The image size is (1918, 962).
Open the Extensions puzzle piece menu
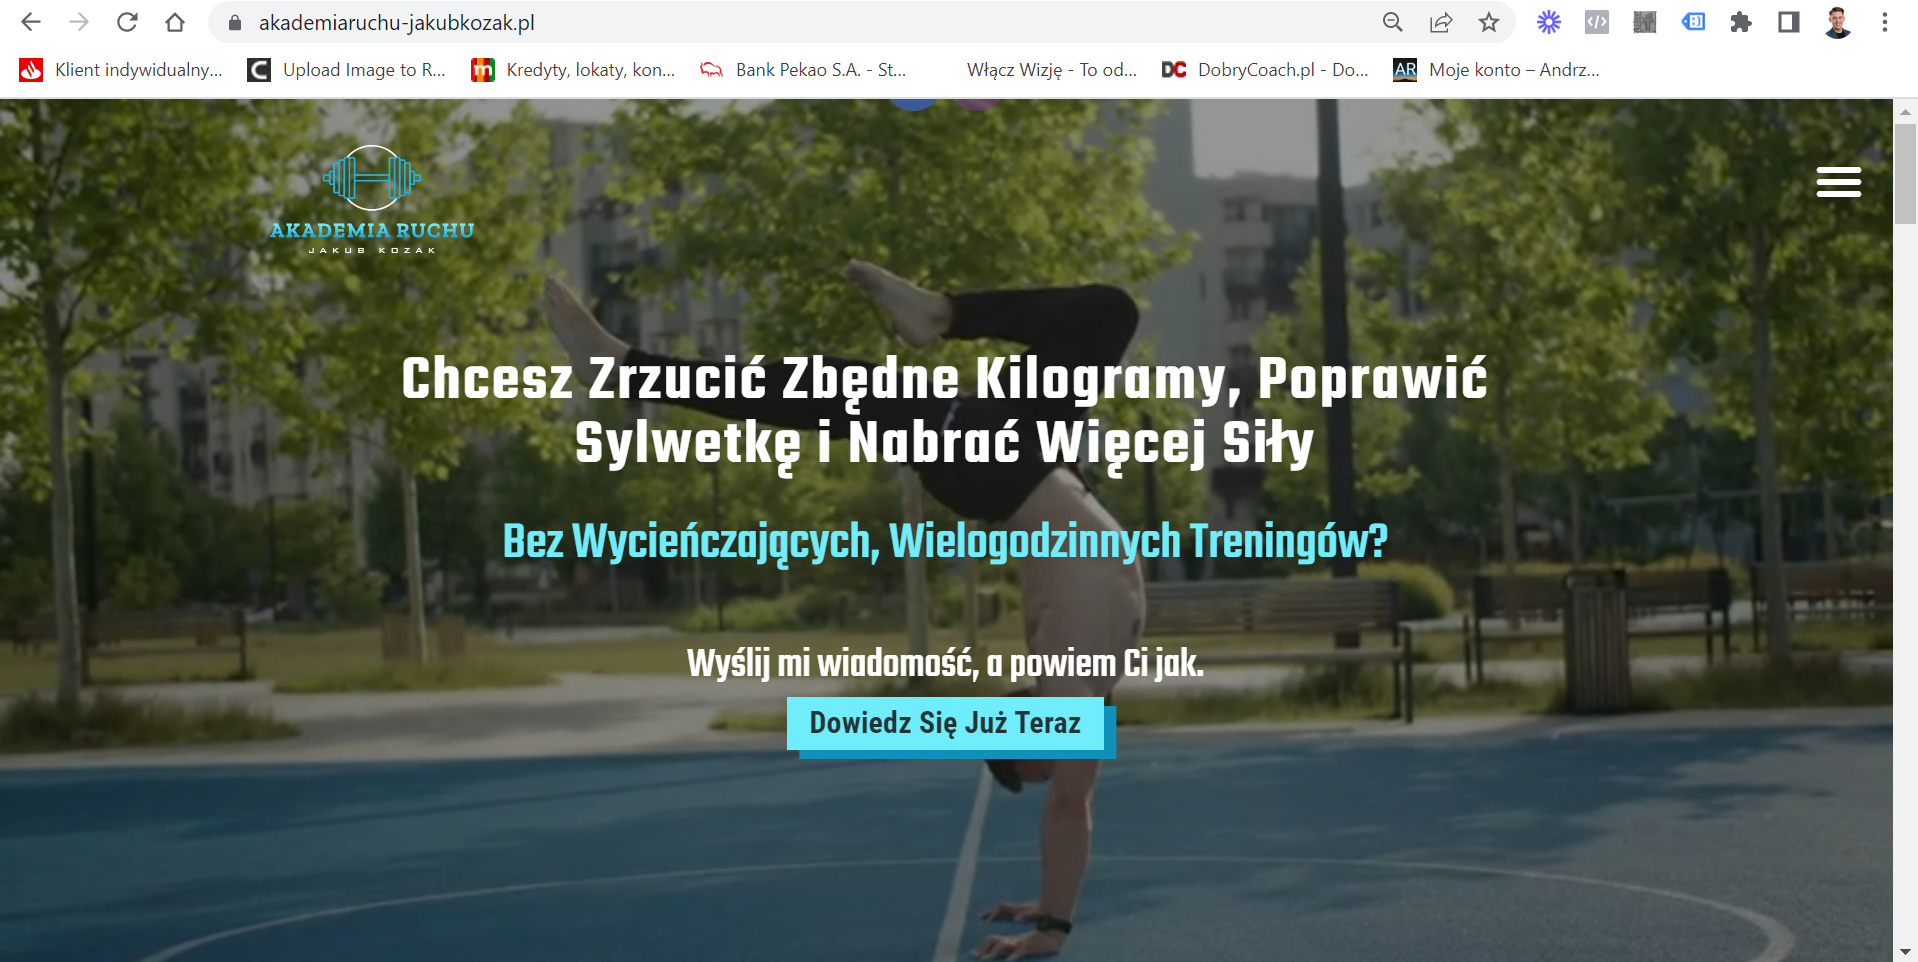(1741, 22)
